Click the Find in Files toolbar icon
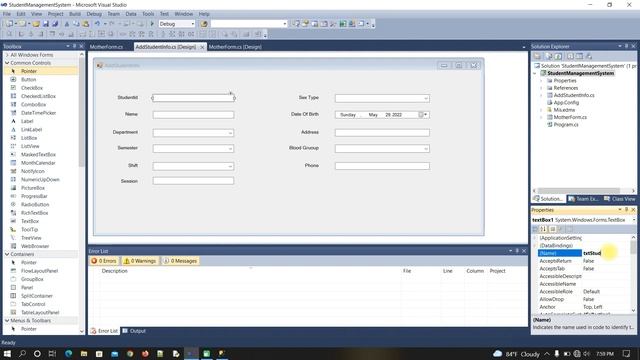This screenshot has height=360, width=640. tap(204, 24)
